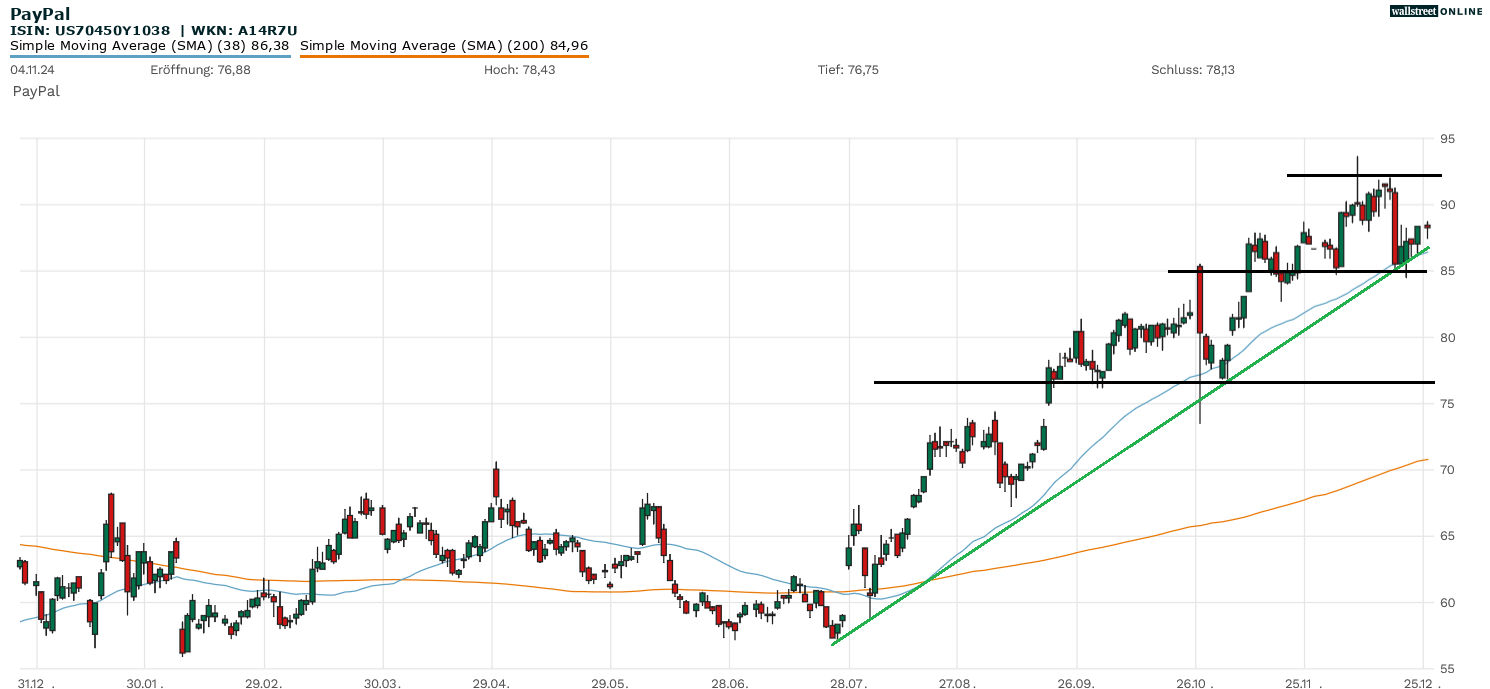This screenshot has width=1490, height=689.
Task: Click the Eröffnung 76,88 value
Action: (x=200, y=70)
